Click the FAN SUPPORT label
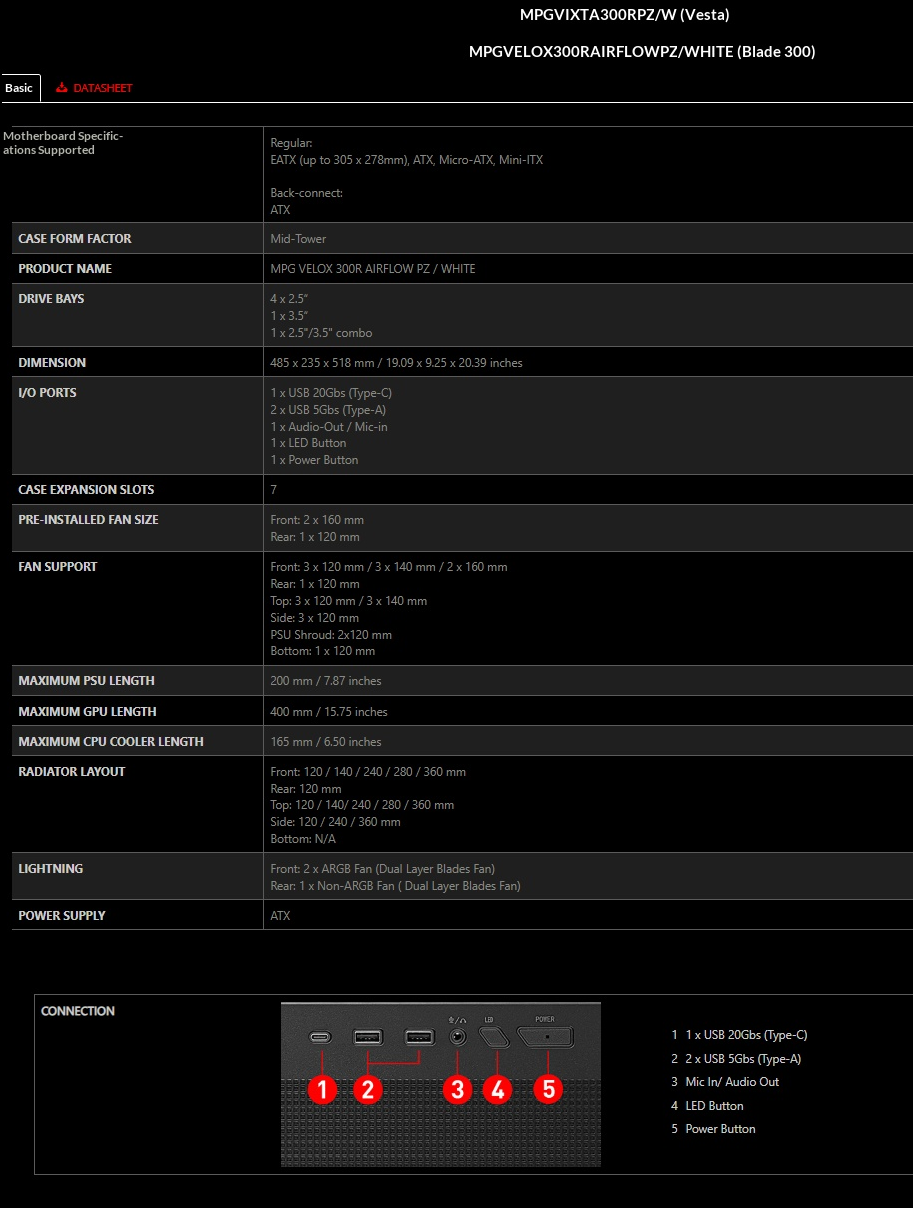Image resolution: width=913 pixels, height=1208 pixels. tap(58, 567)
